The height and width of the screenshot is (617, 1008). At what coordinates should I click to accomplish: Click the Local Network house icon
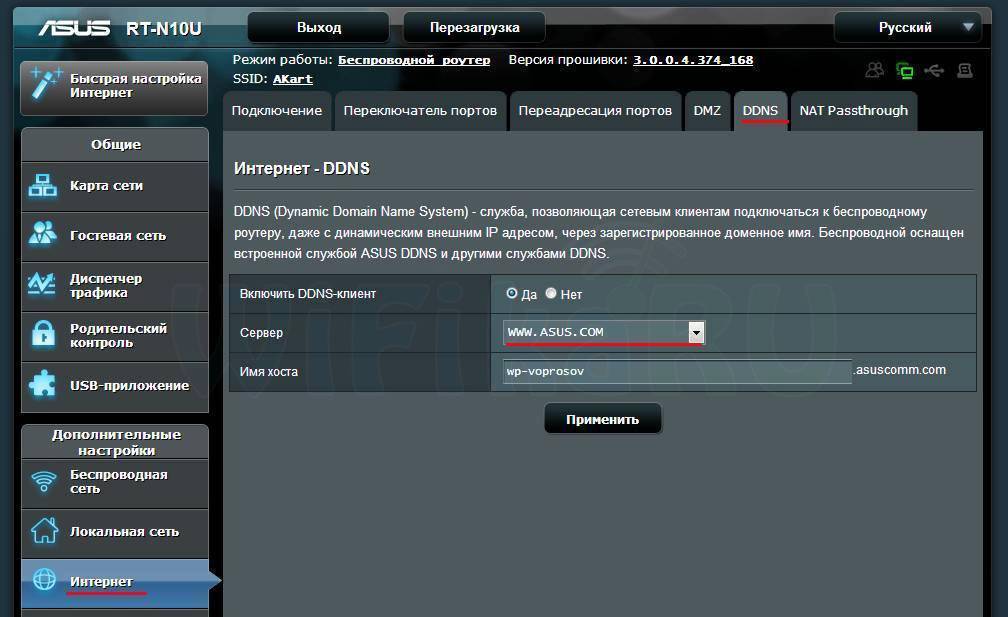point(43,531)
